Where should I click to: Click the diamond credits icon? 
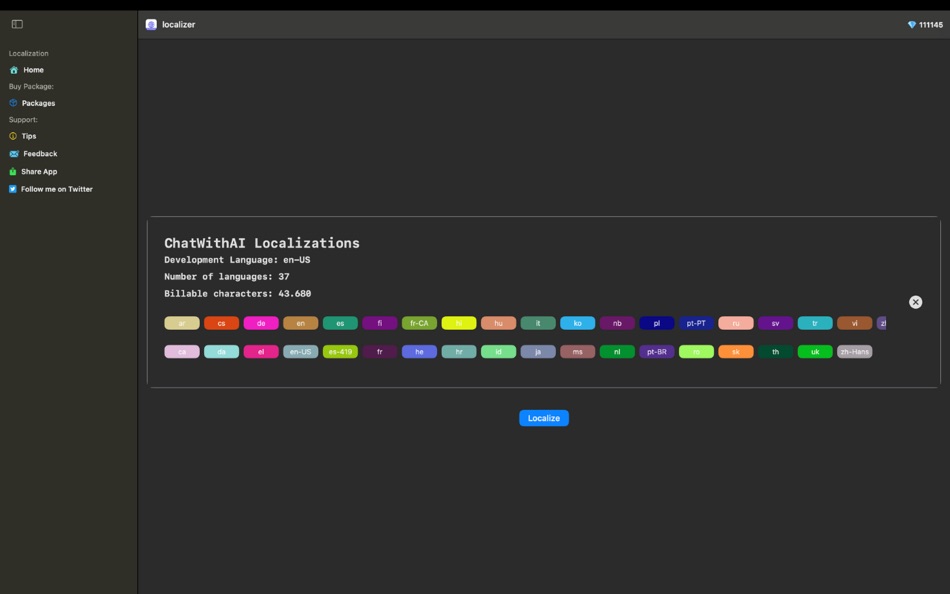pyautogui.click(x=911, y=25)
